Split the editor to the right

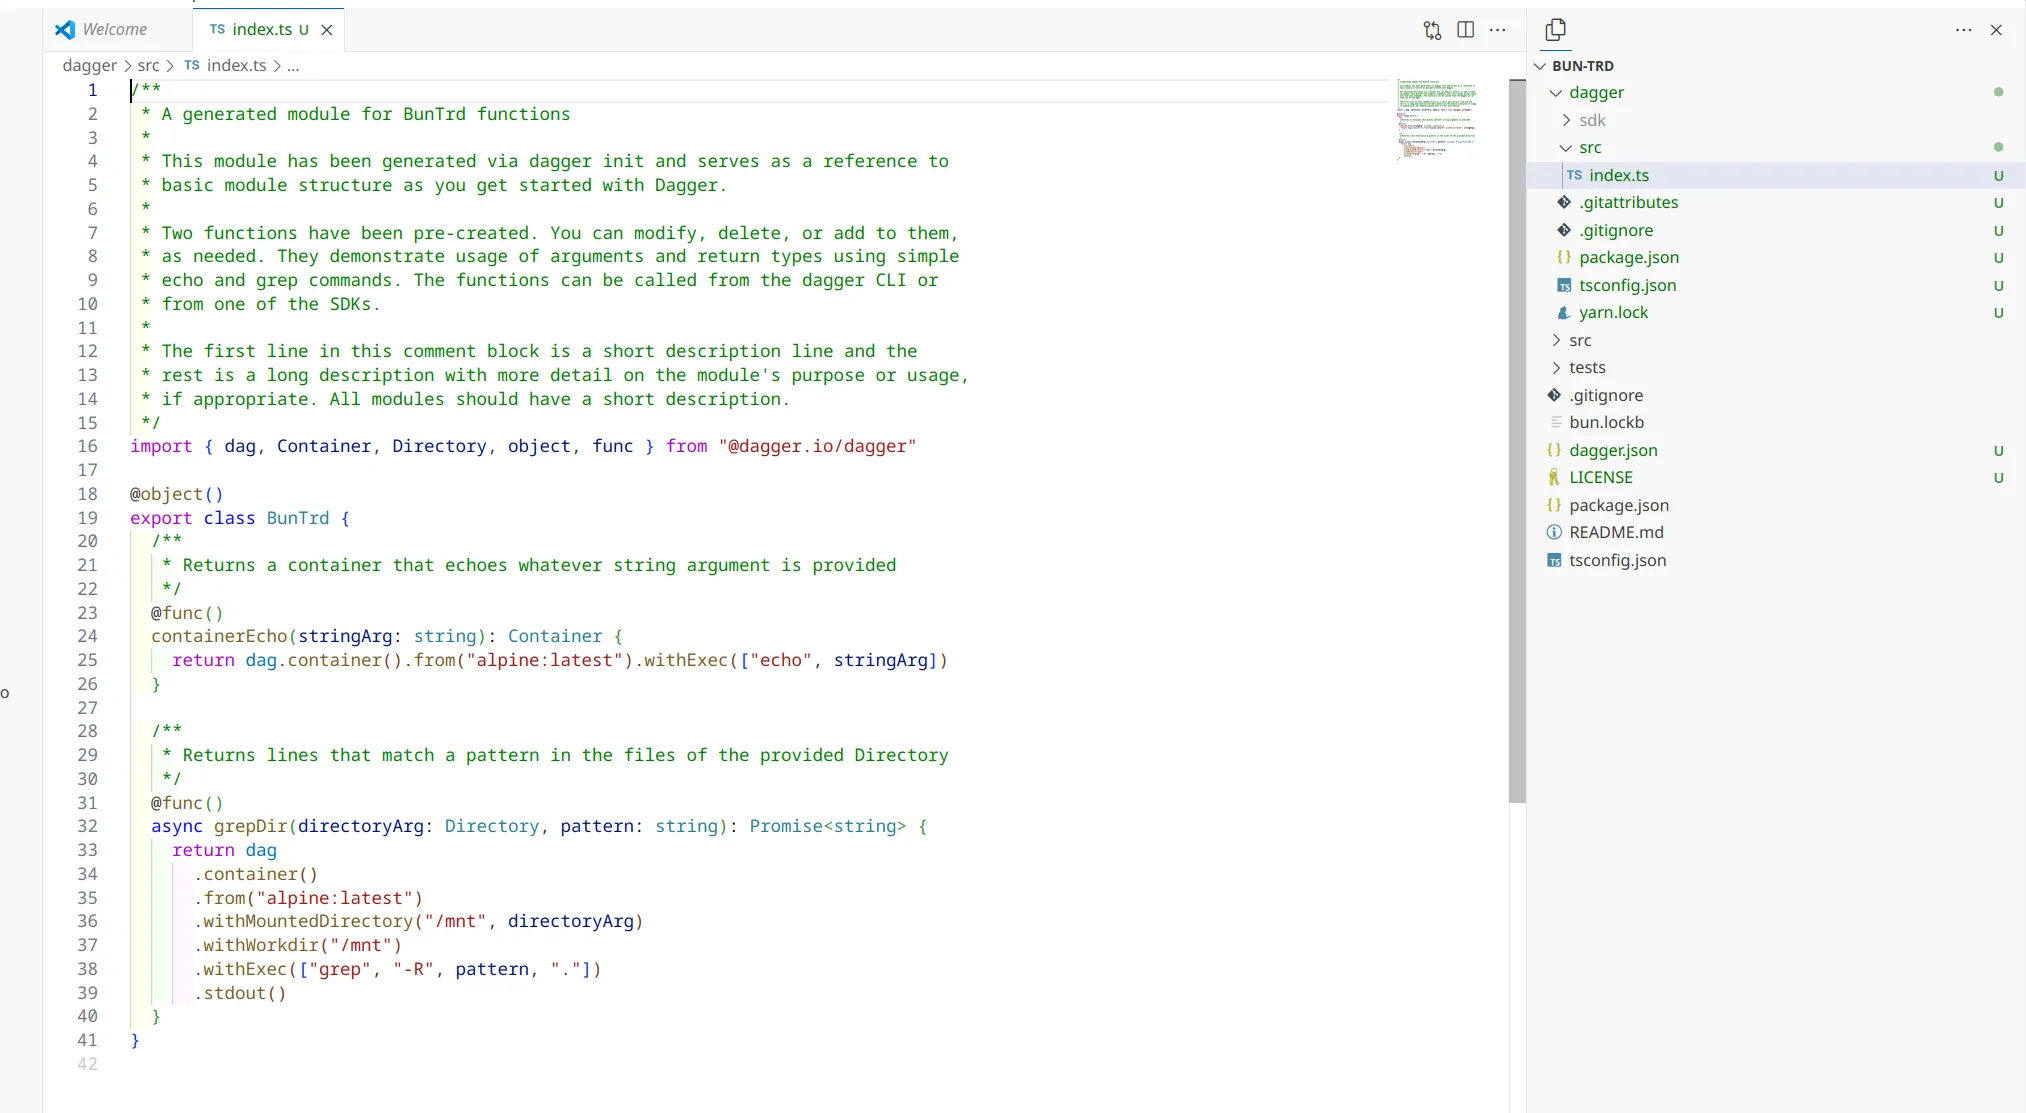coord(1465,30)
